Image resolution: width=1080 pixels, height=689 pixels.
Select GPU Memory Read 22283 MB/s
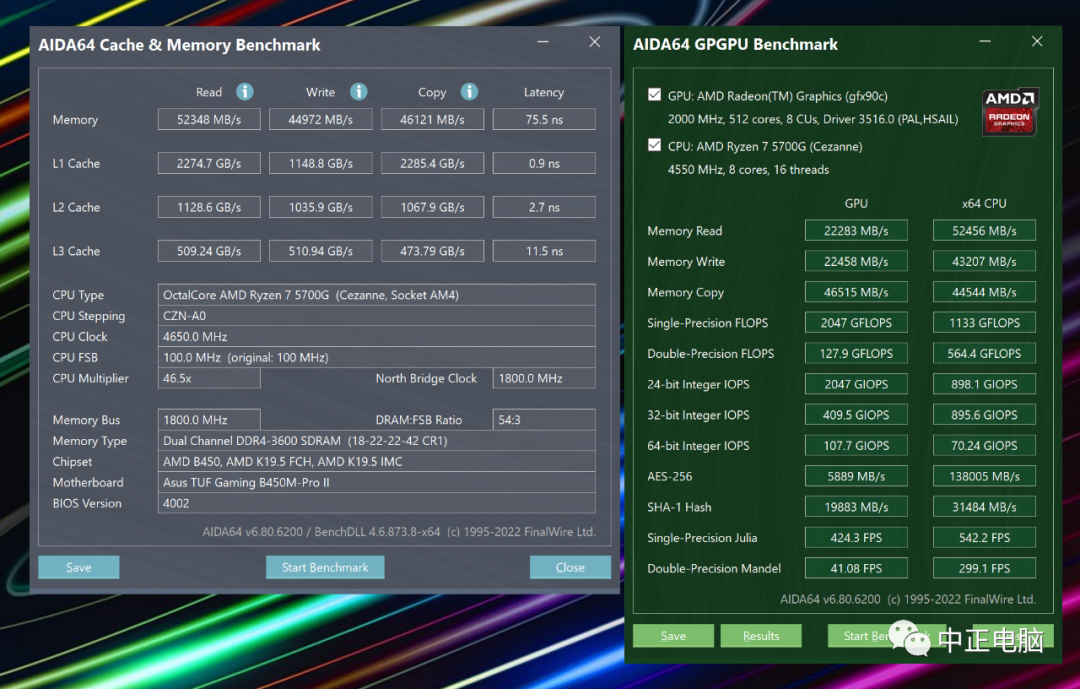tap(856, 231)
